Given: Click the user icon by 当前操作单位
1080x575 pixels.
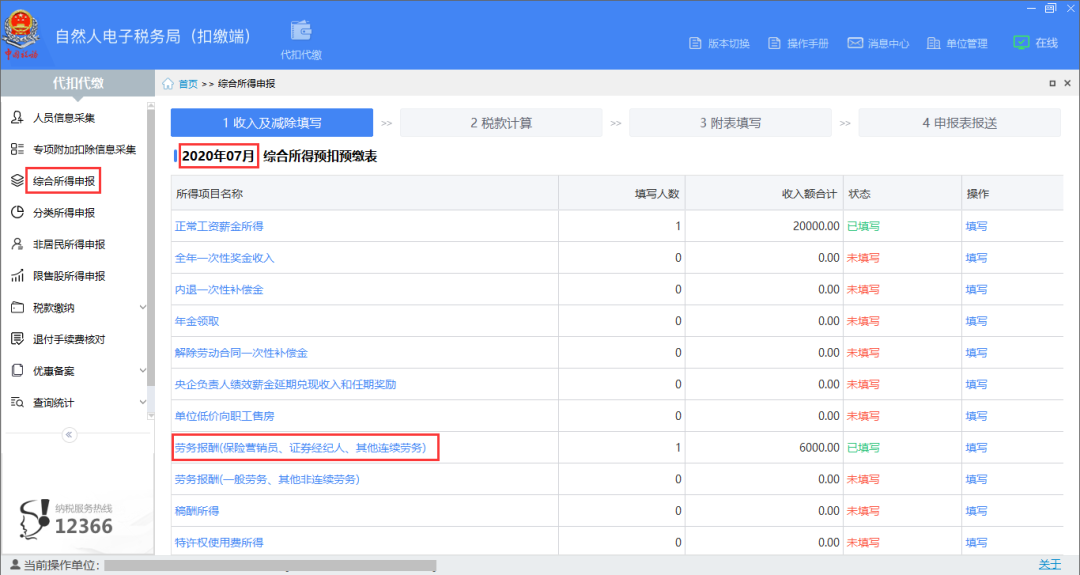Looking at the screenshot, I should pyautogui.click(x=16, y=565).
